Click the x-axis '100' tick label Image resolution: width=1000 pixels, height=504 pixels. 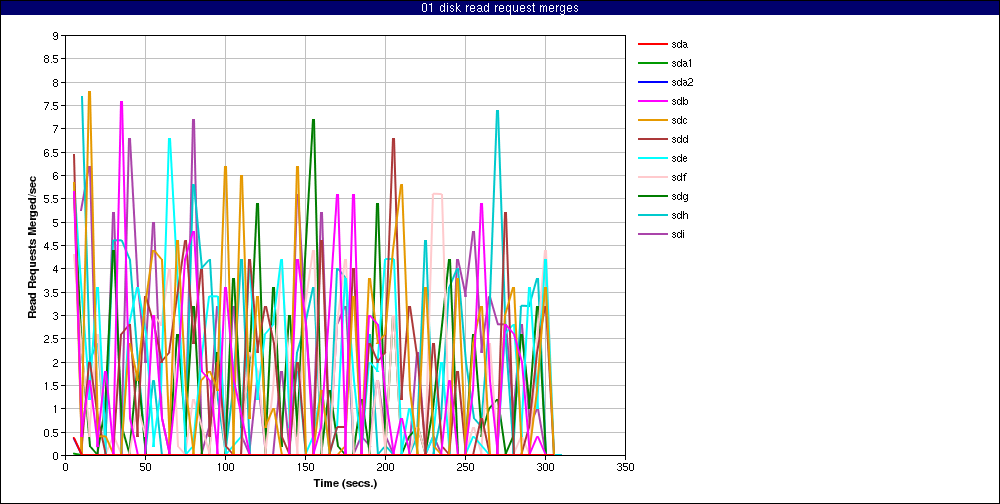pos(225,467)
